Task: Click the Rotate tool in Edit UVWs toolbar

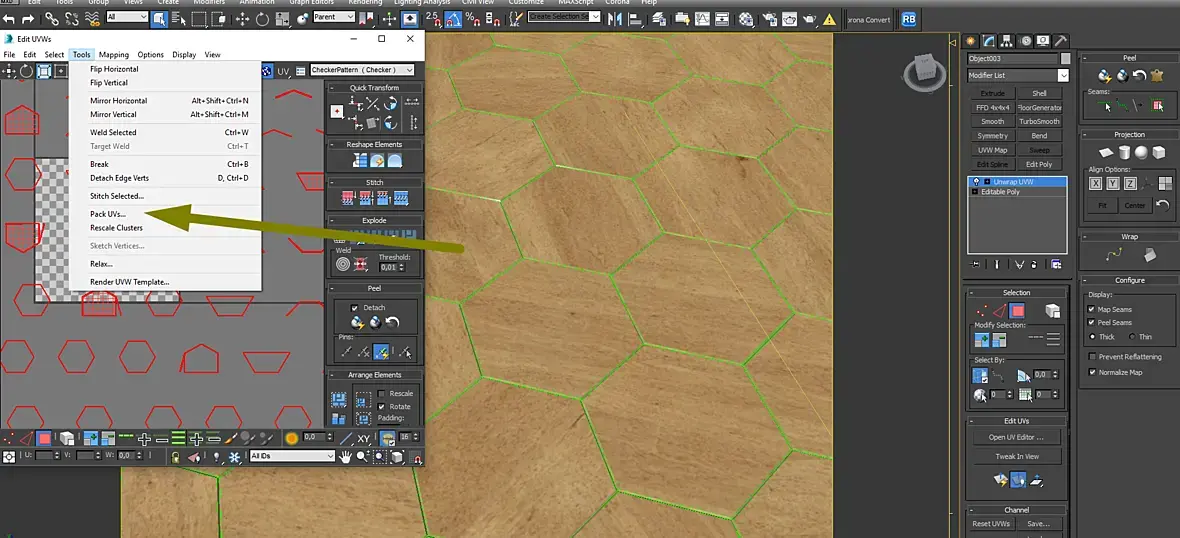Action: point(26,71)
